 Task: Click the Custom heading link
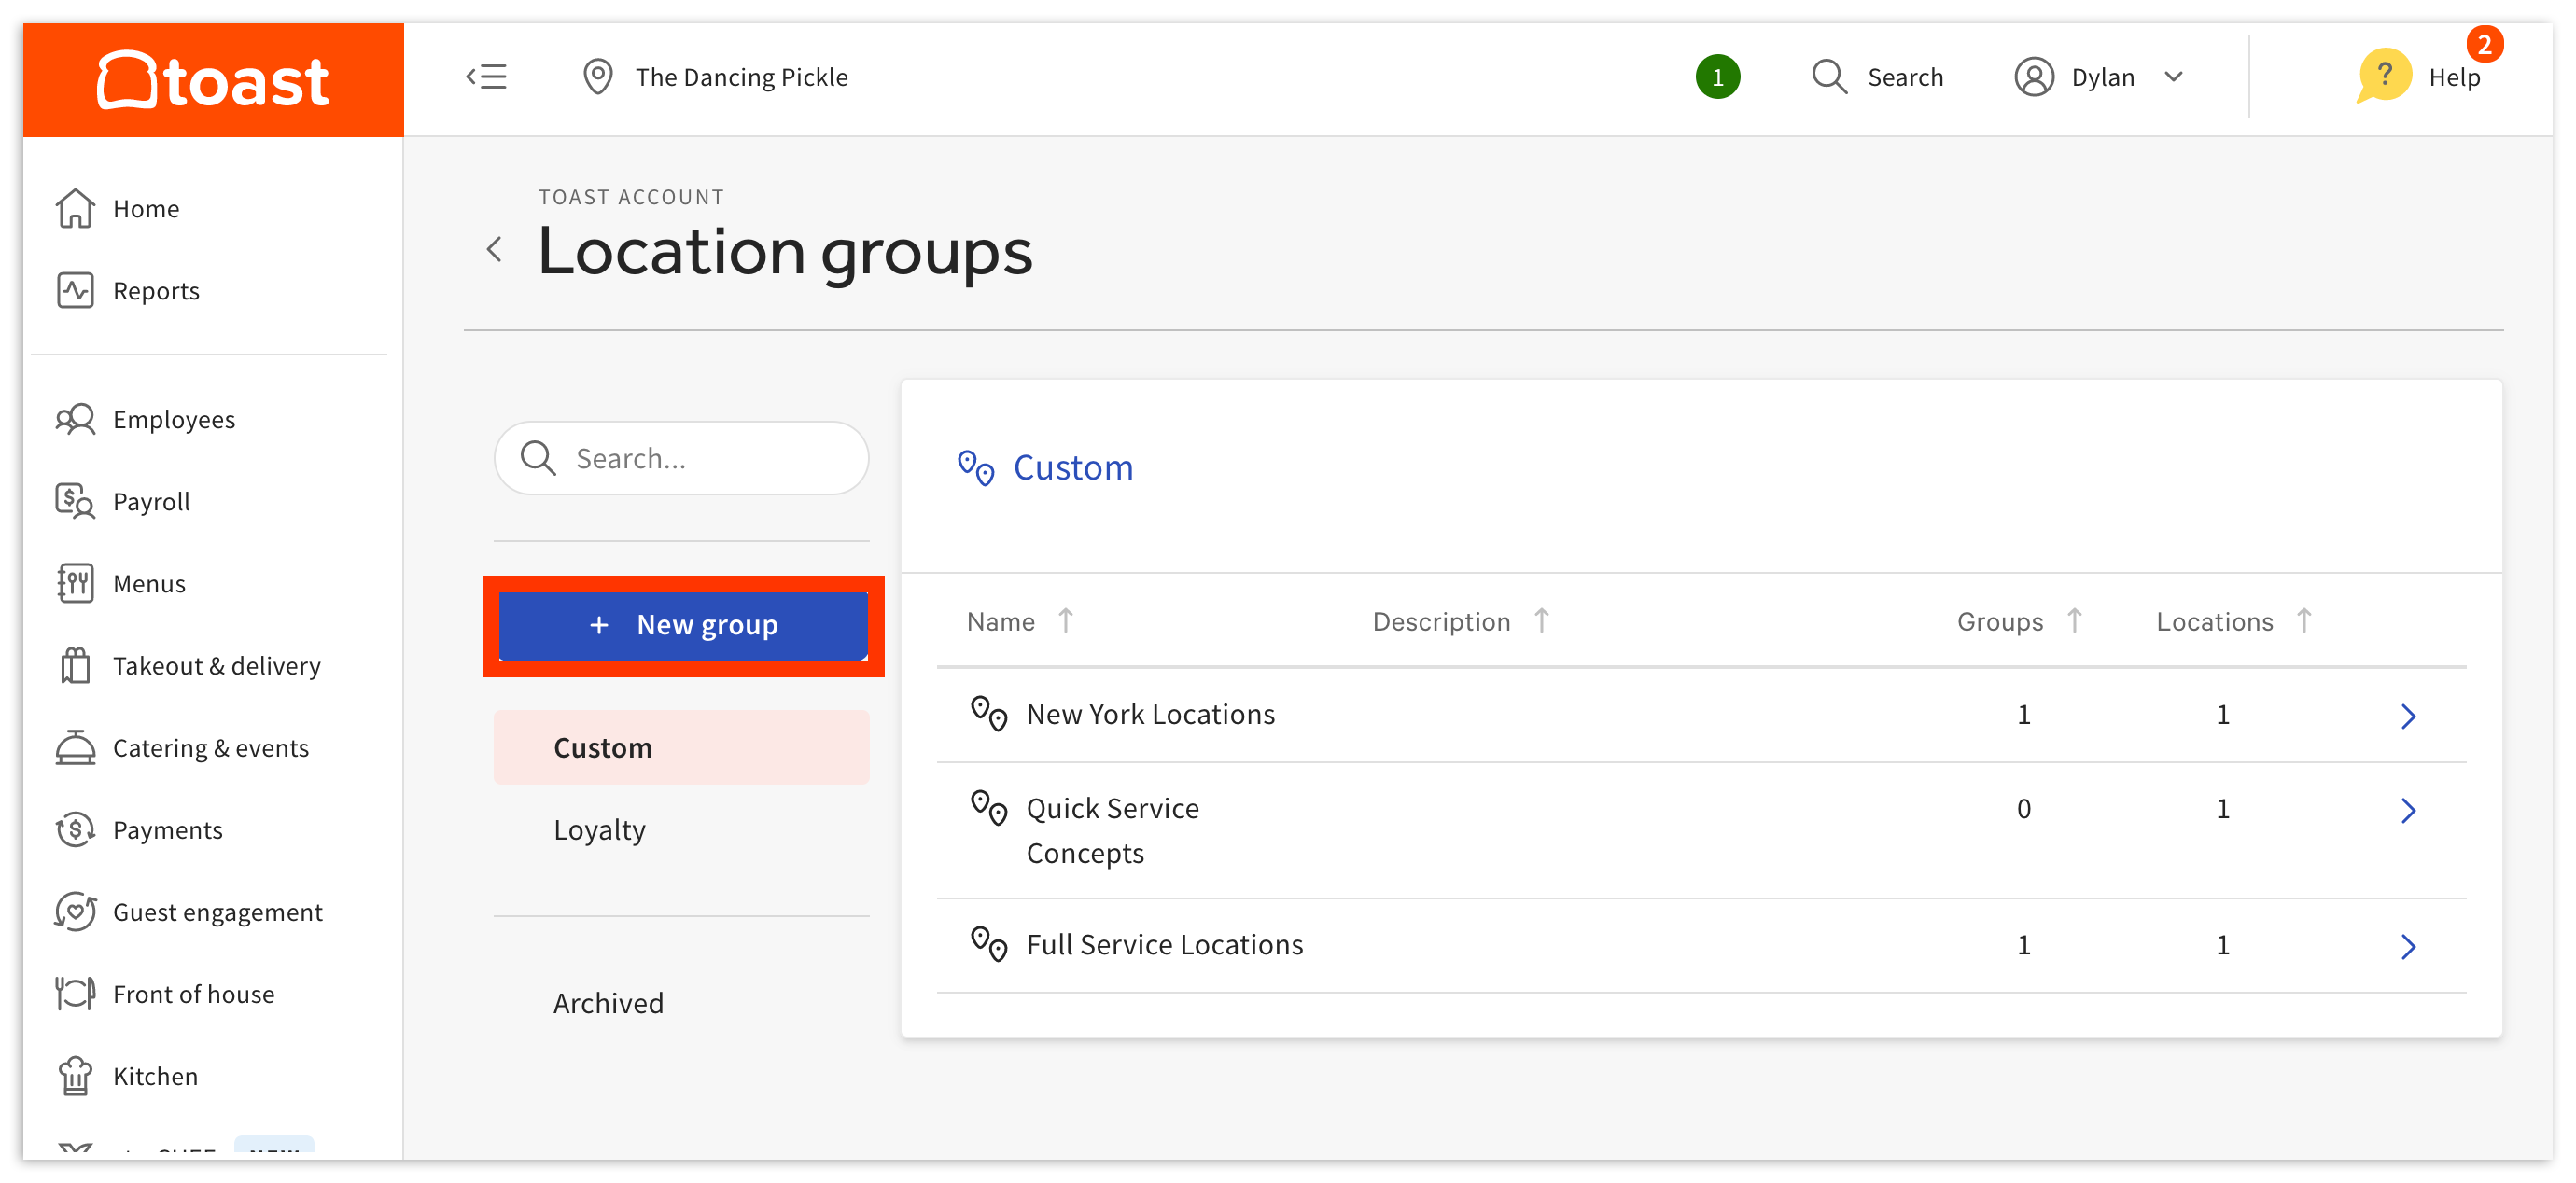click(x=1073, y=467)
